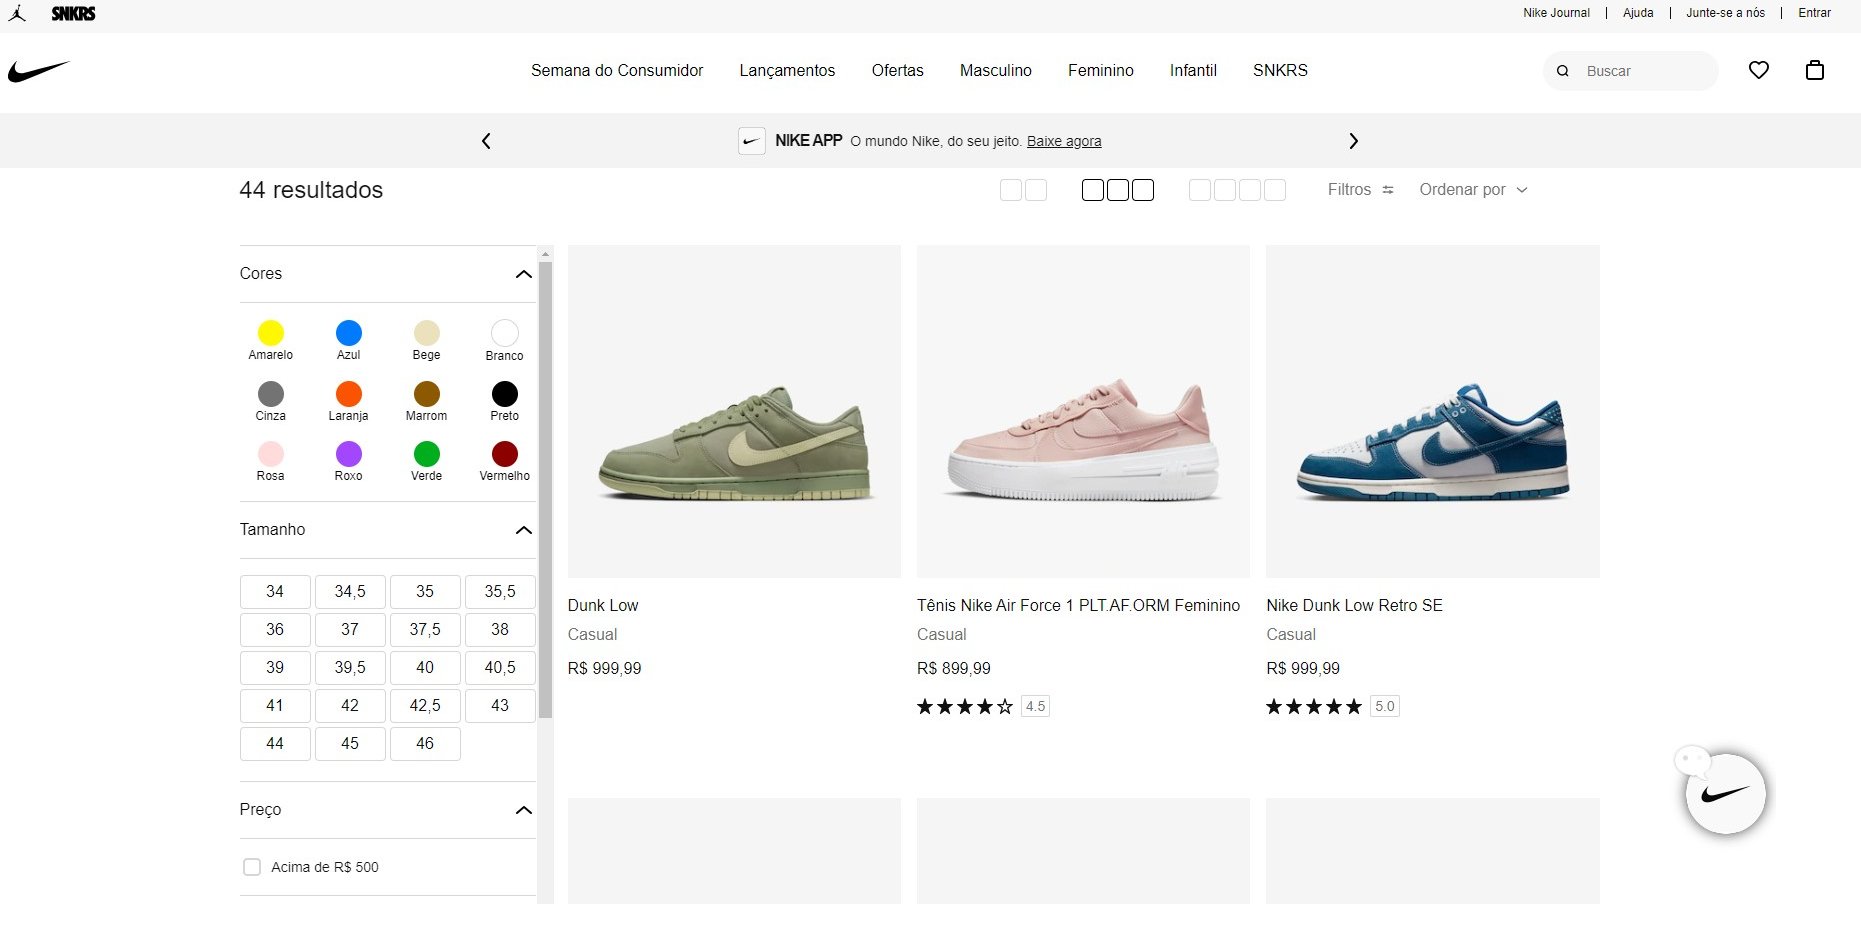The width and height of the screenshot is (1861, 949).
Task: Select size 37,5
Action: [x=425, y=630]
